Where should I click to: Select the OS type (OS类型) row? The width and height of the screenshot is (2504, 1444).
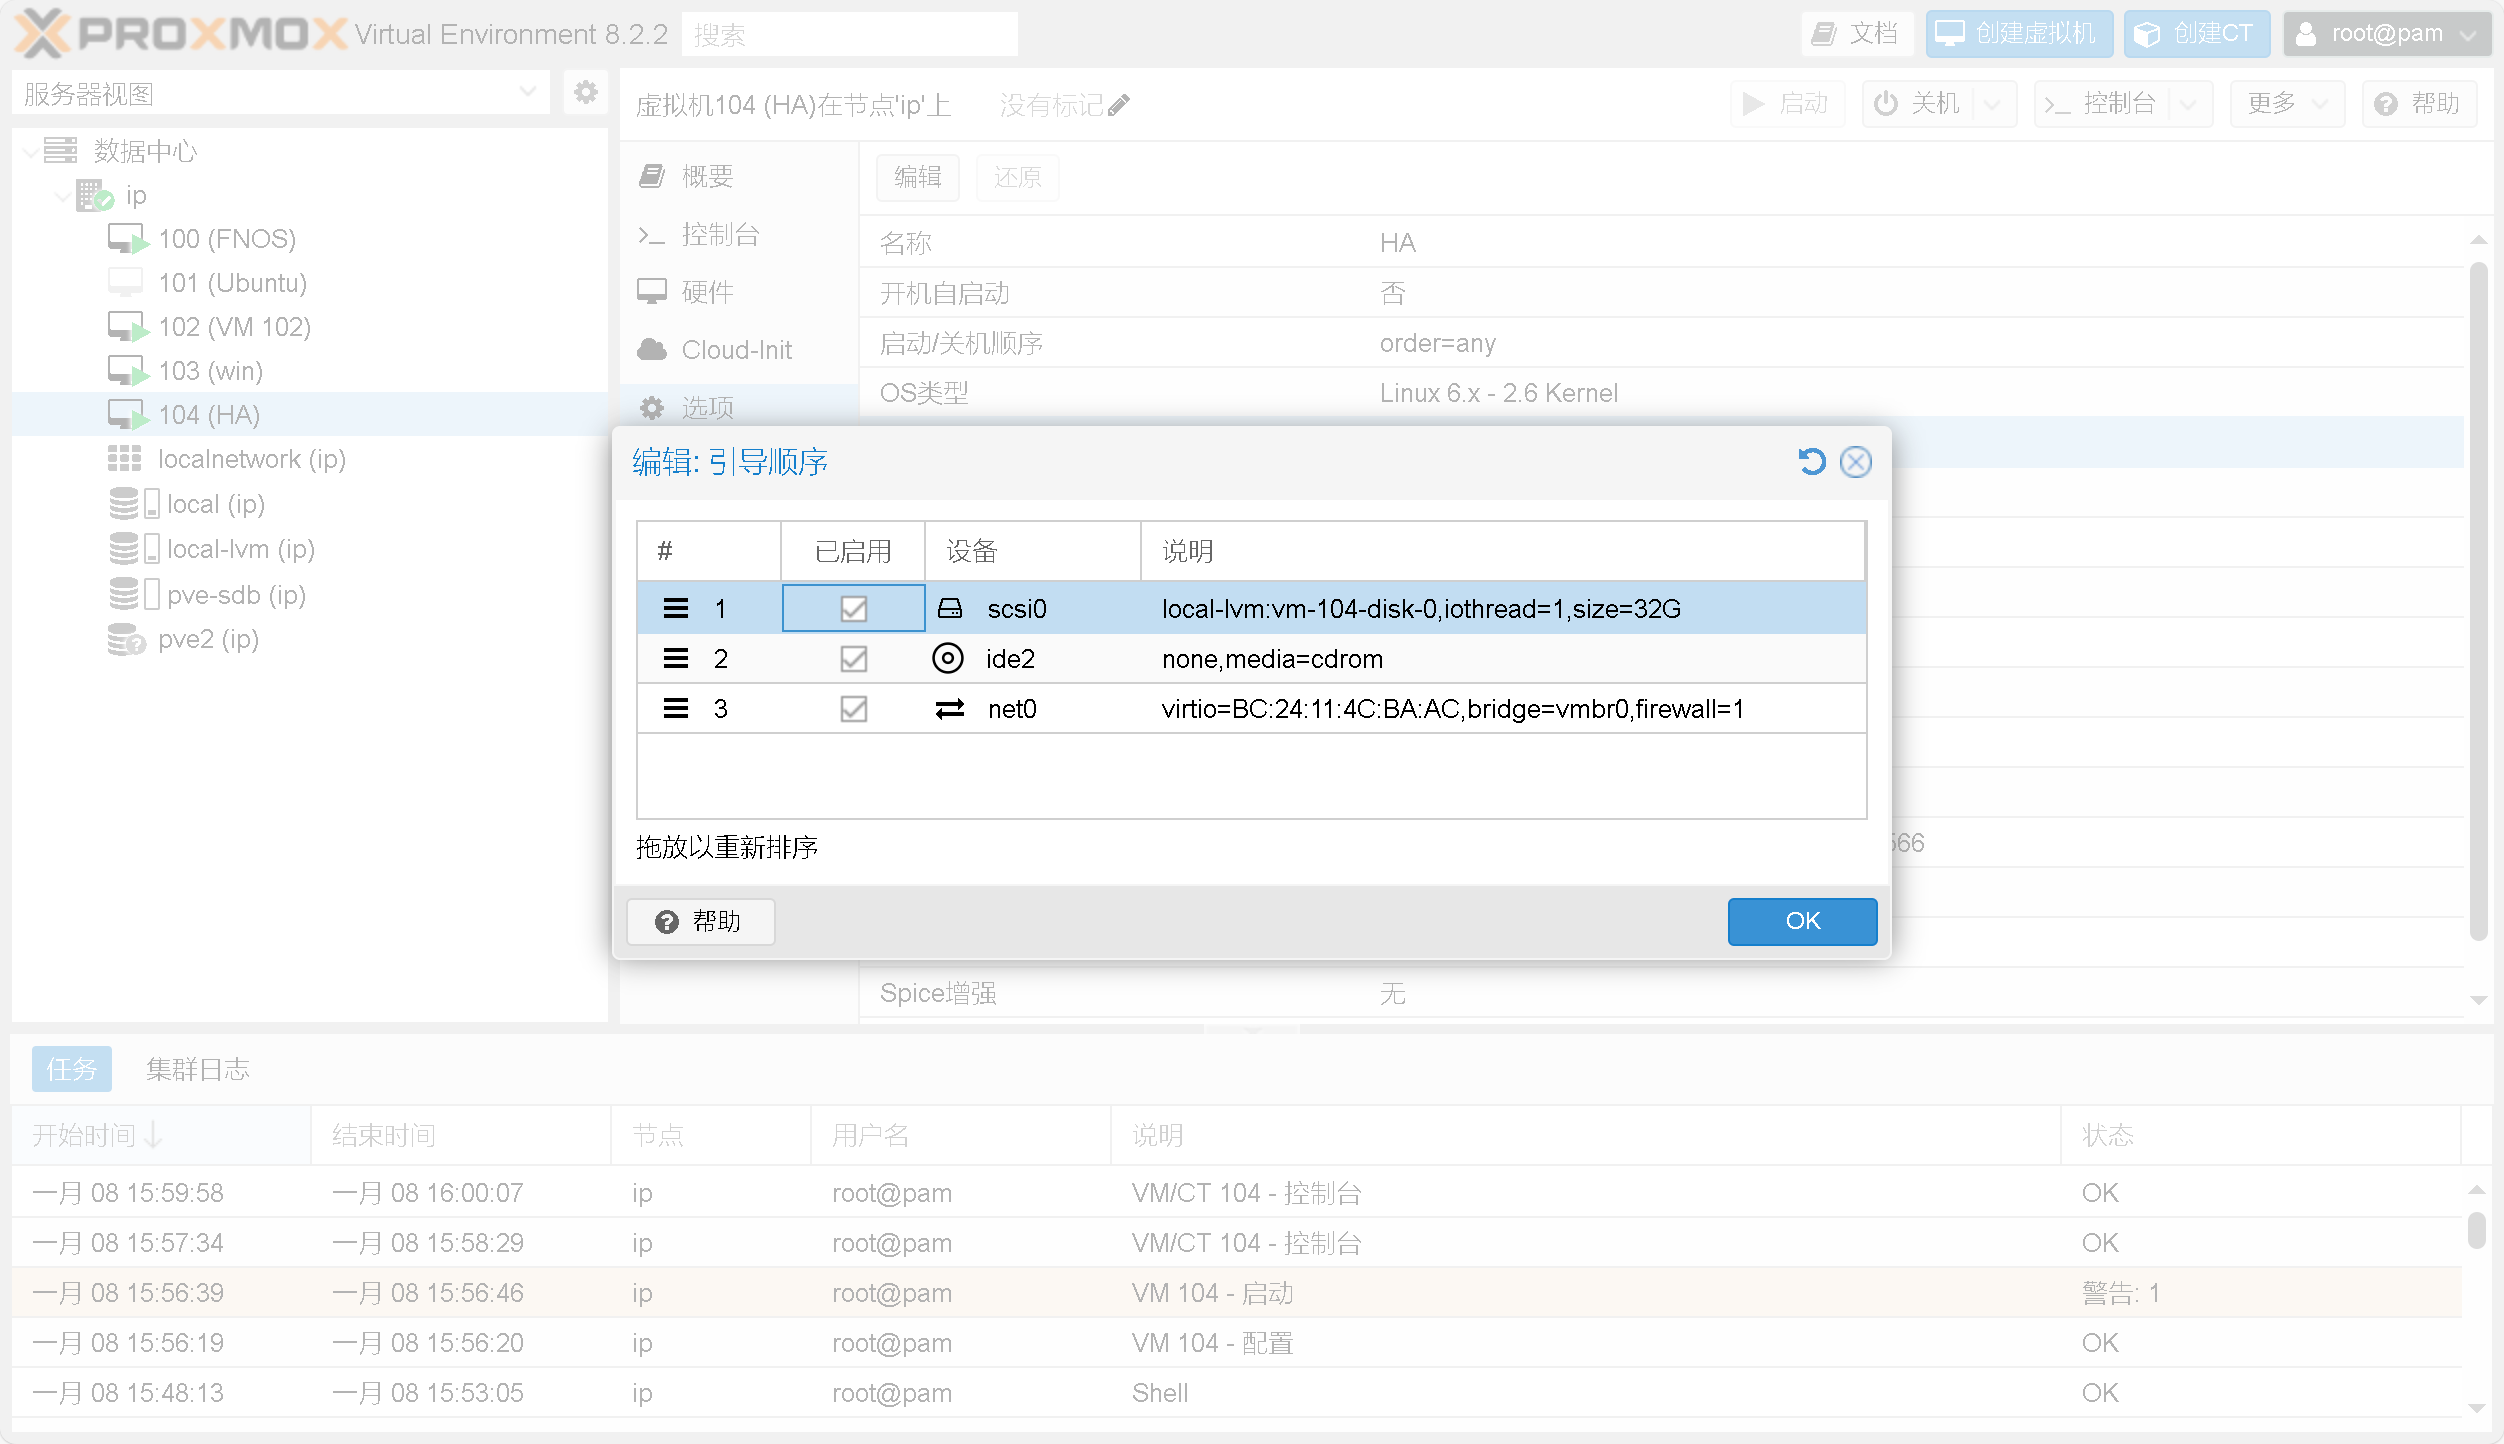(1662, 393)
